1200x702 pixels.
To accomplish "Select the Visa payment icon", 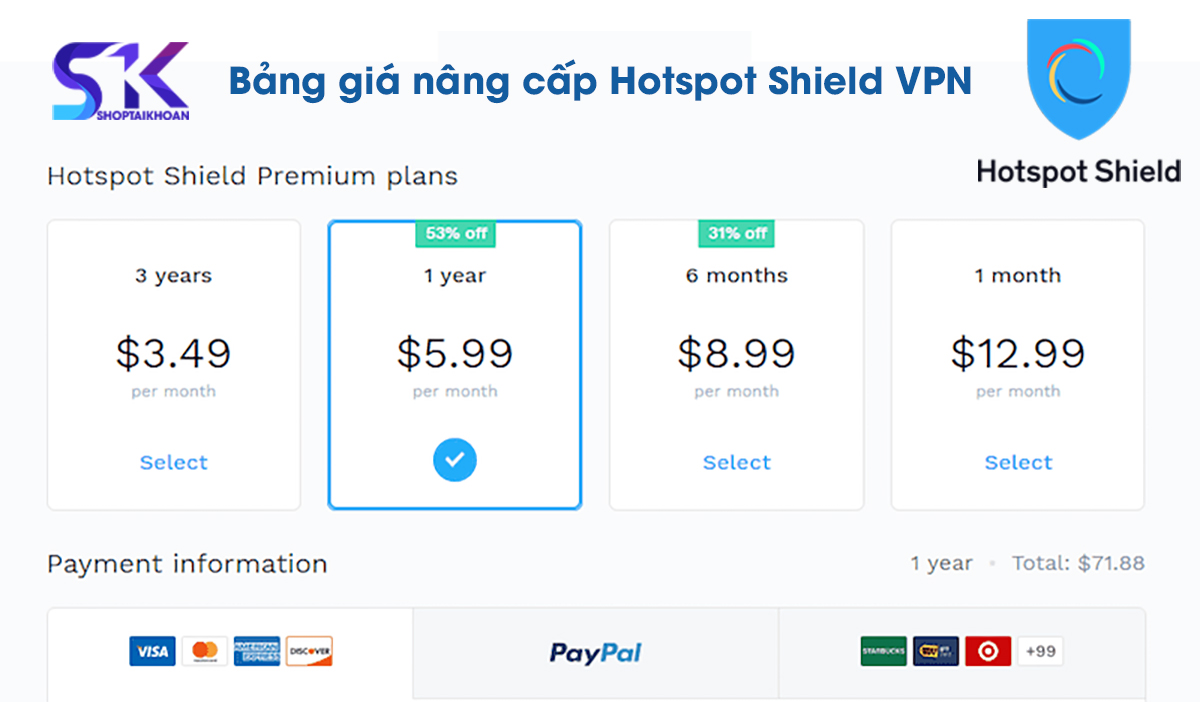I will click(152, 651).
